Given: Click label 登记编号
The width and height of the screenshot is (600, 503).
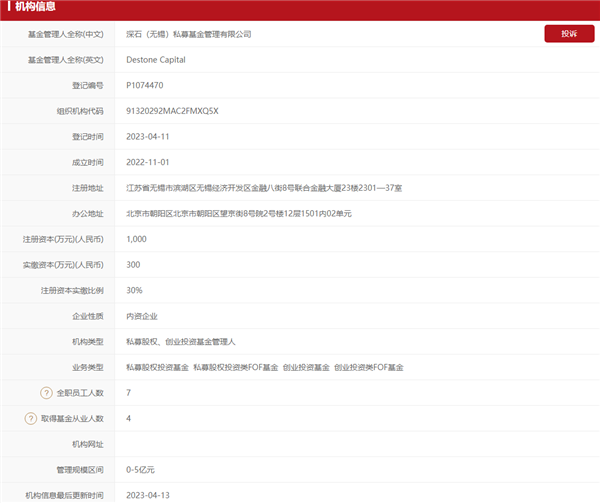Looking at the screenshot, I should pos(88,85).
